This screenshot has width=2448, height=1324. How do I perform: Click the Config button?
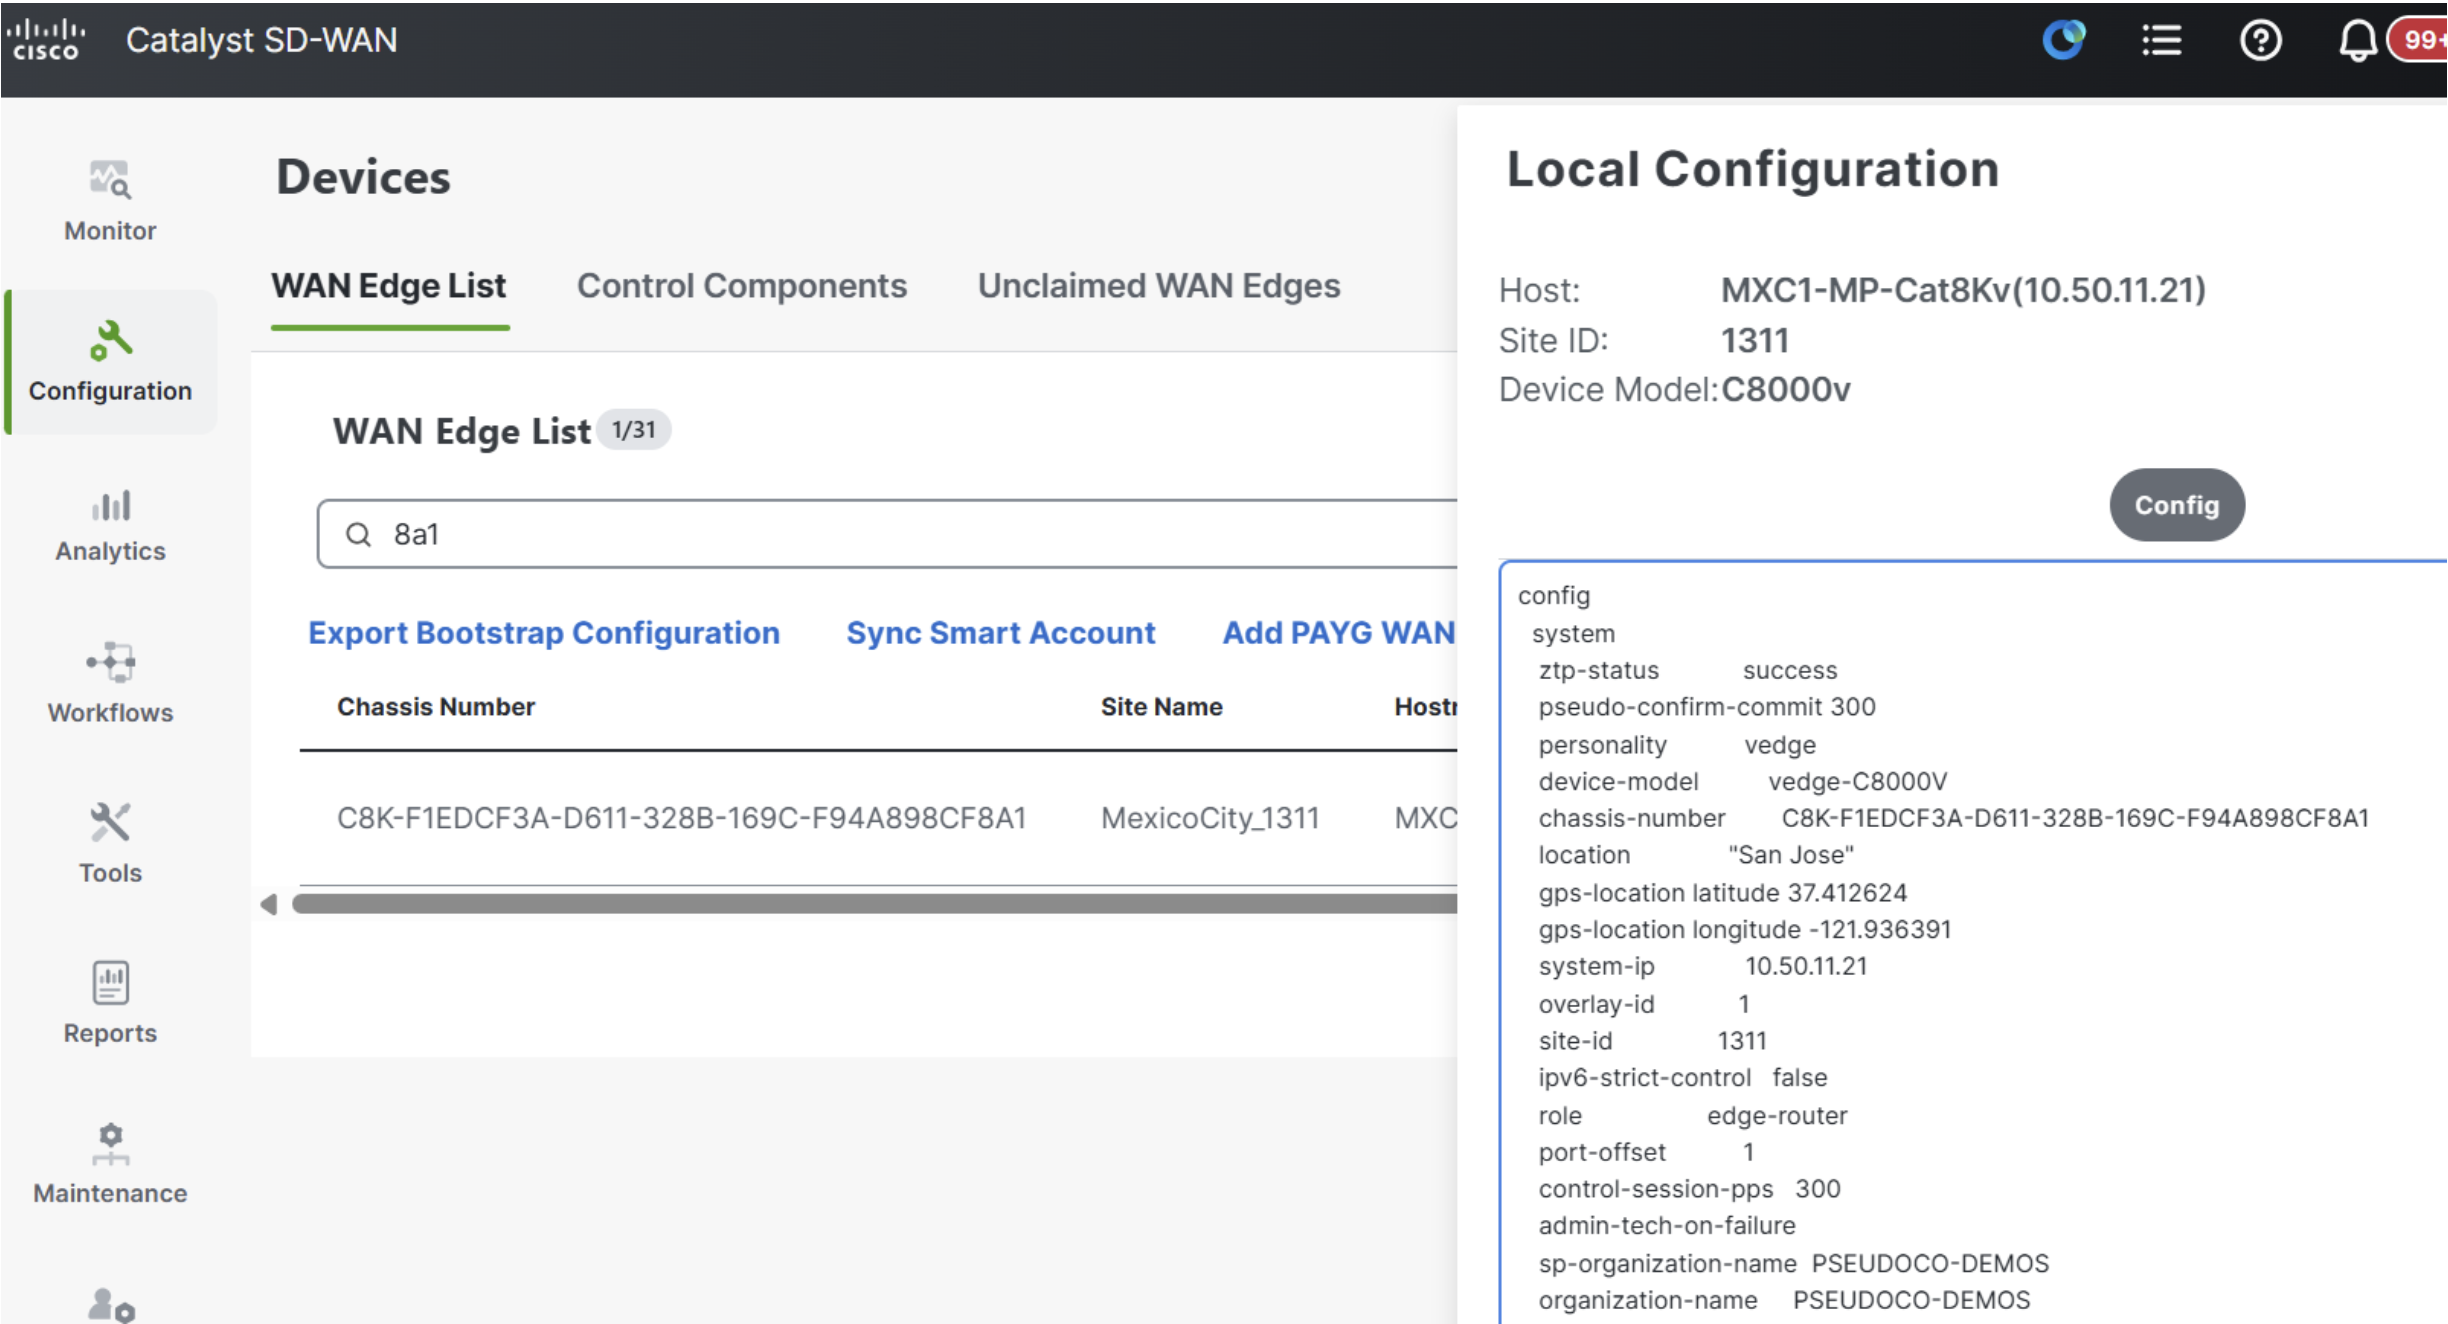(x=2176, y=505)
